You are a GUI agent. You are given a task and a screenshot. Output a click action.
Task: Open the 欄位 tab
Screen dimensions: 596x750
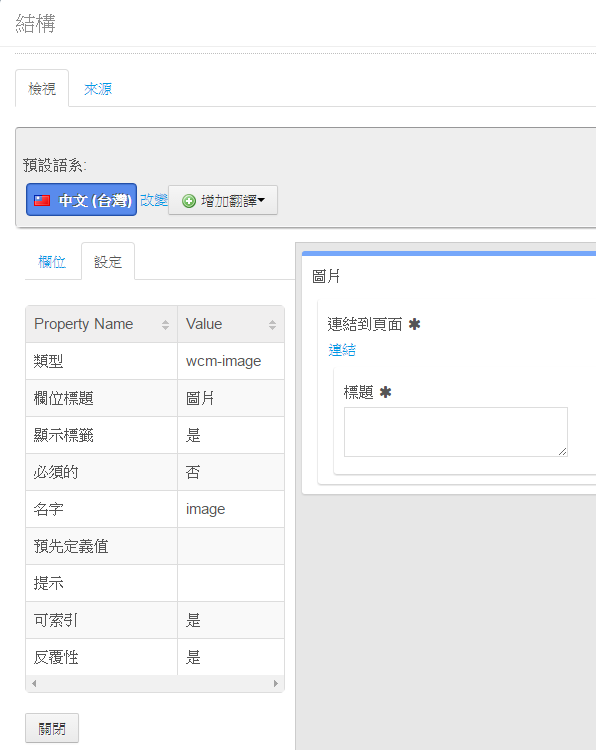tap(52, 262)
